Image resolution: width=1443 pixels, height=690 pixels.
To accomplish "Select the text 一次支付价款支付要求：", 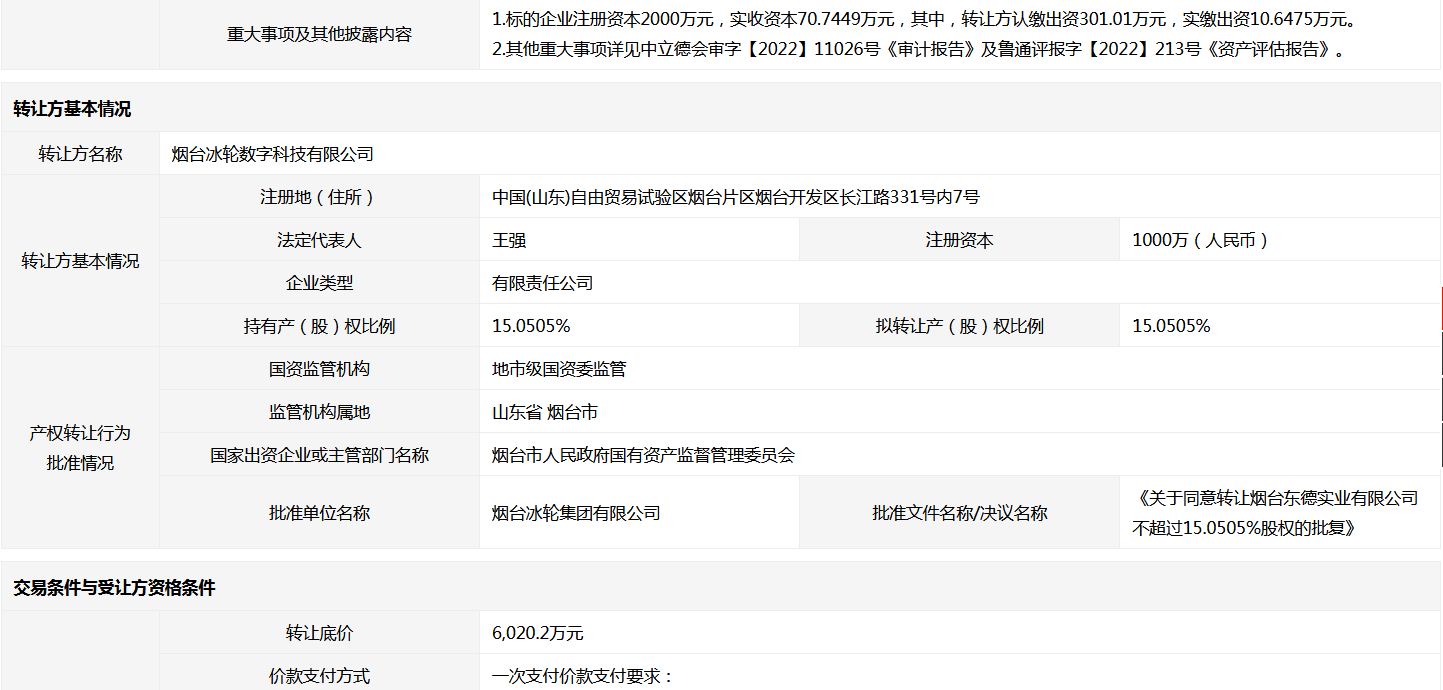I will [x=584, y=676].
